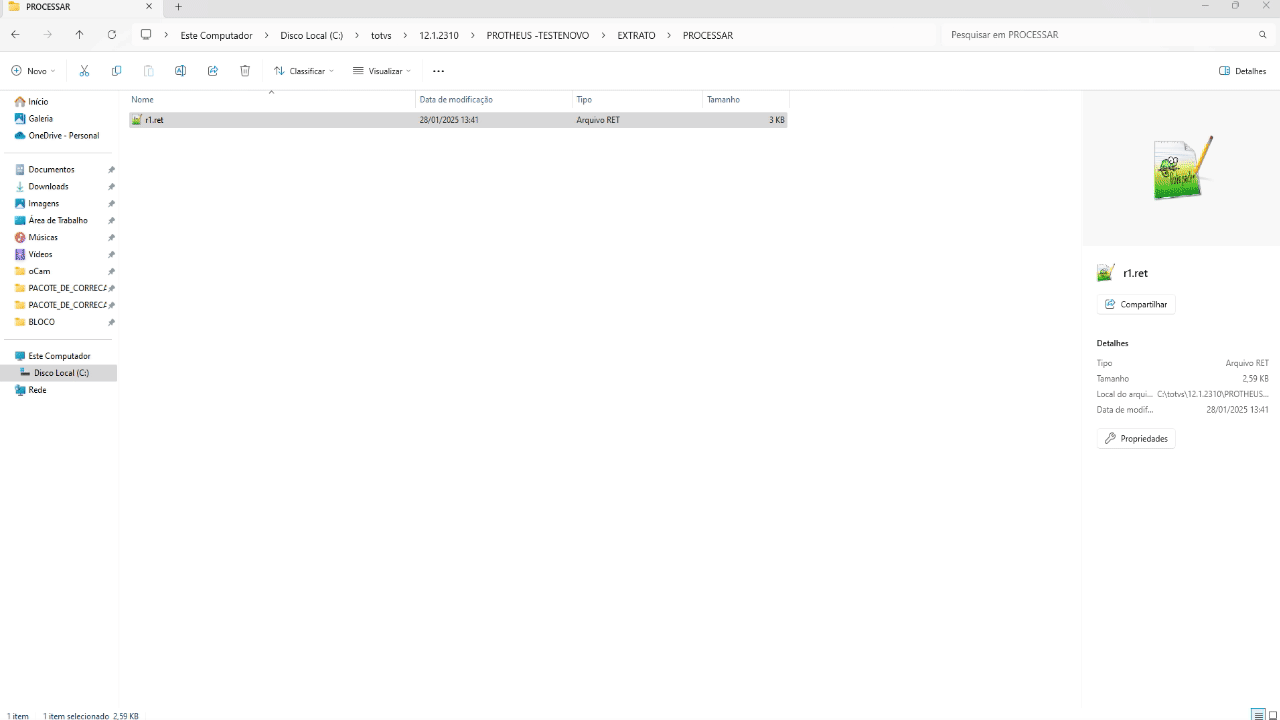Click the Copy icon in toolbar

116,71
